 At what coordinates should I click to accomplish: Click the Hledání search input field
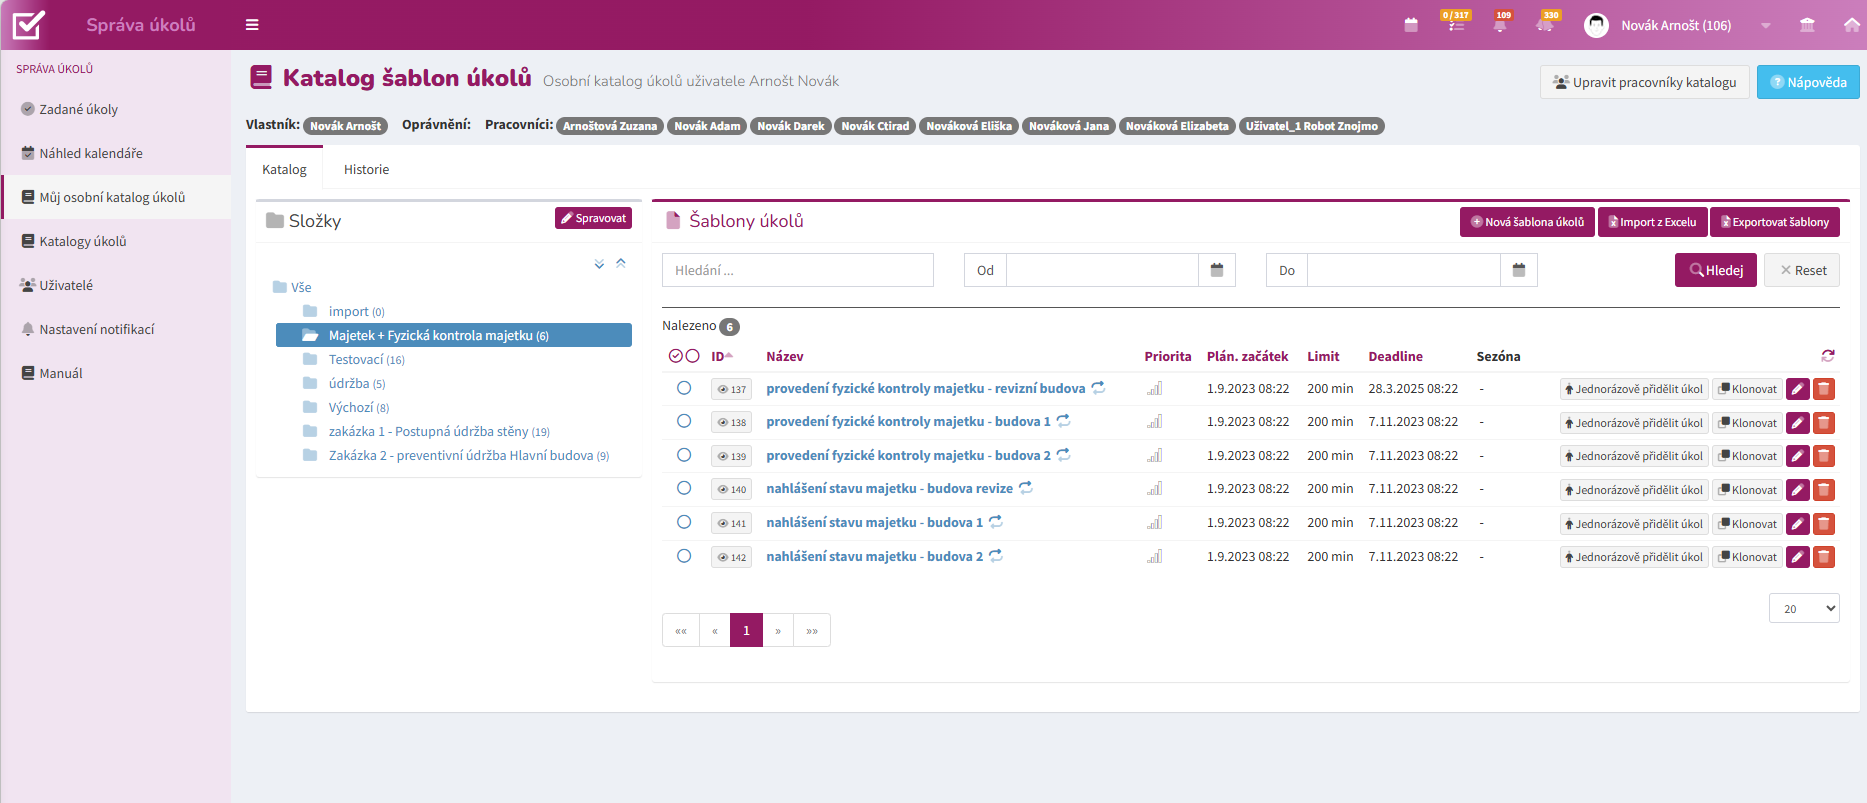click(x=798, y=270)
